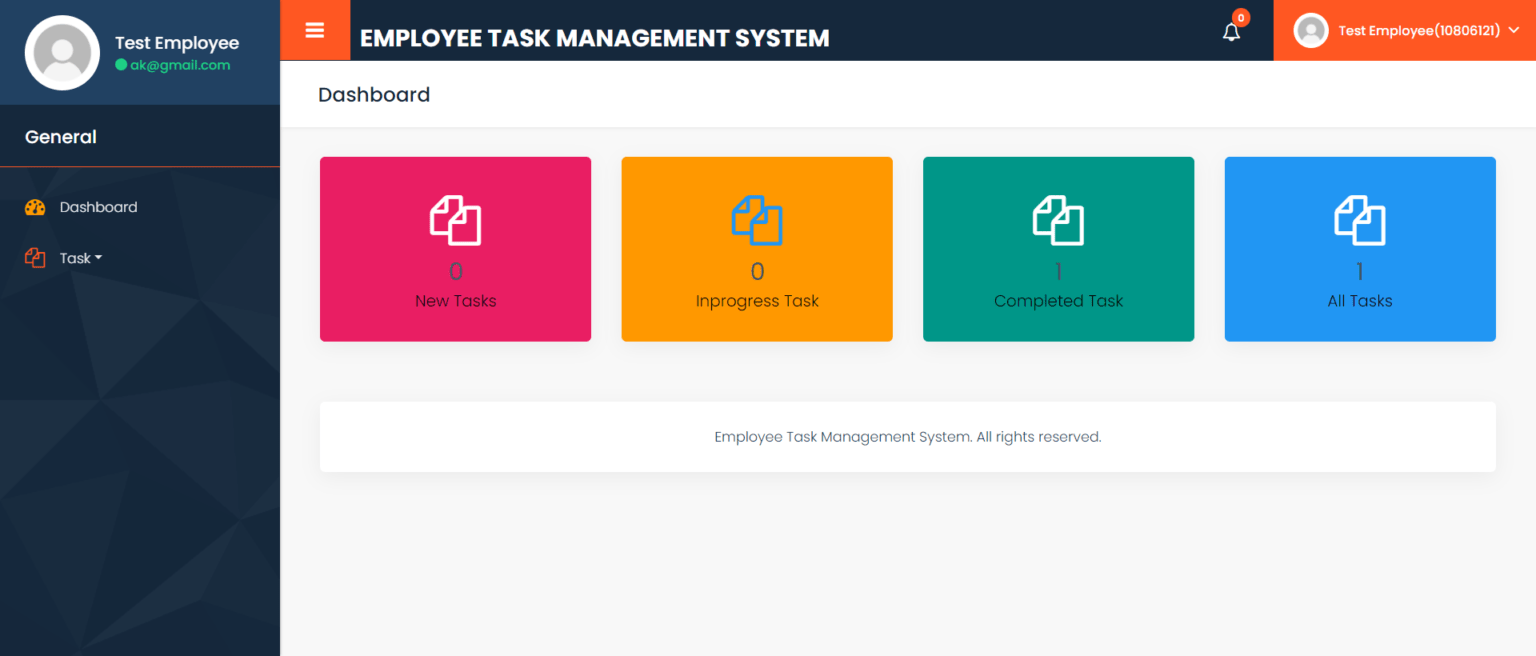Click the Task copy icon in sidebar

[x=33, y=257]
